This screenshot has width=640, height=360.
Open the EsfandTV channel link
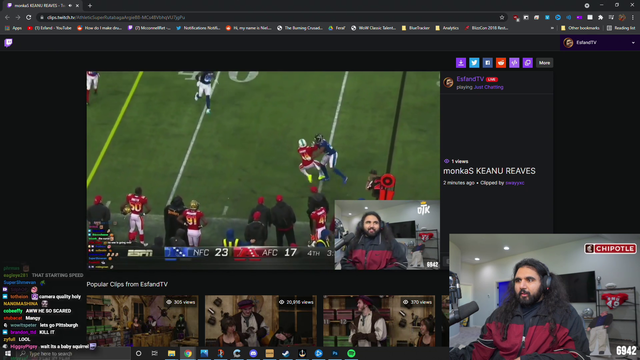[x=470, y=79]
